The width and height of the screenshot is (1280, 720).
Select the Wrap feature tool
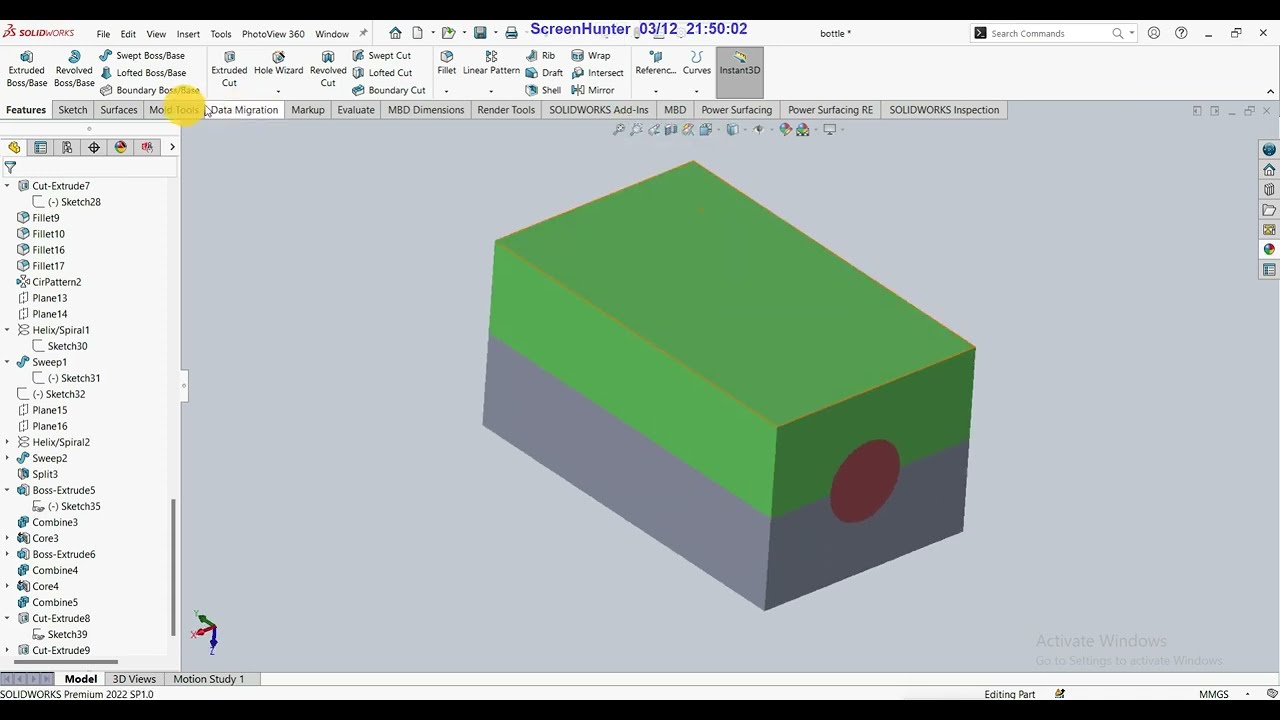coord(590,56)
